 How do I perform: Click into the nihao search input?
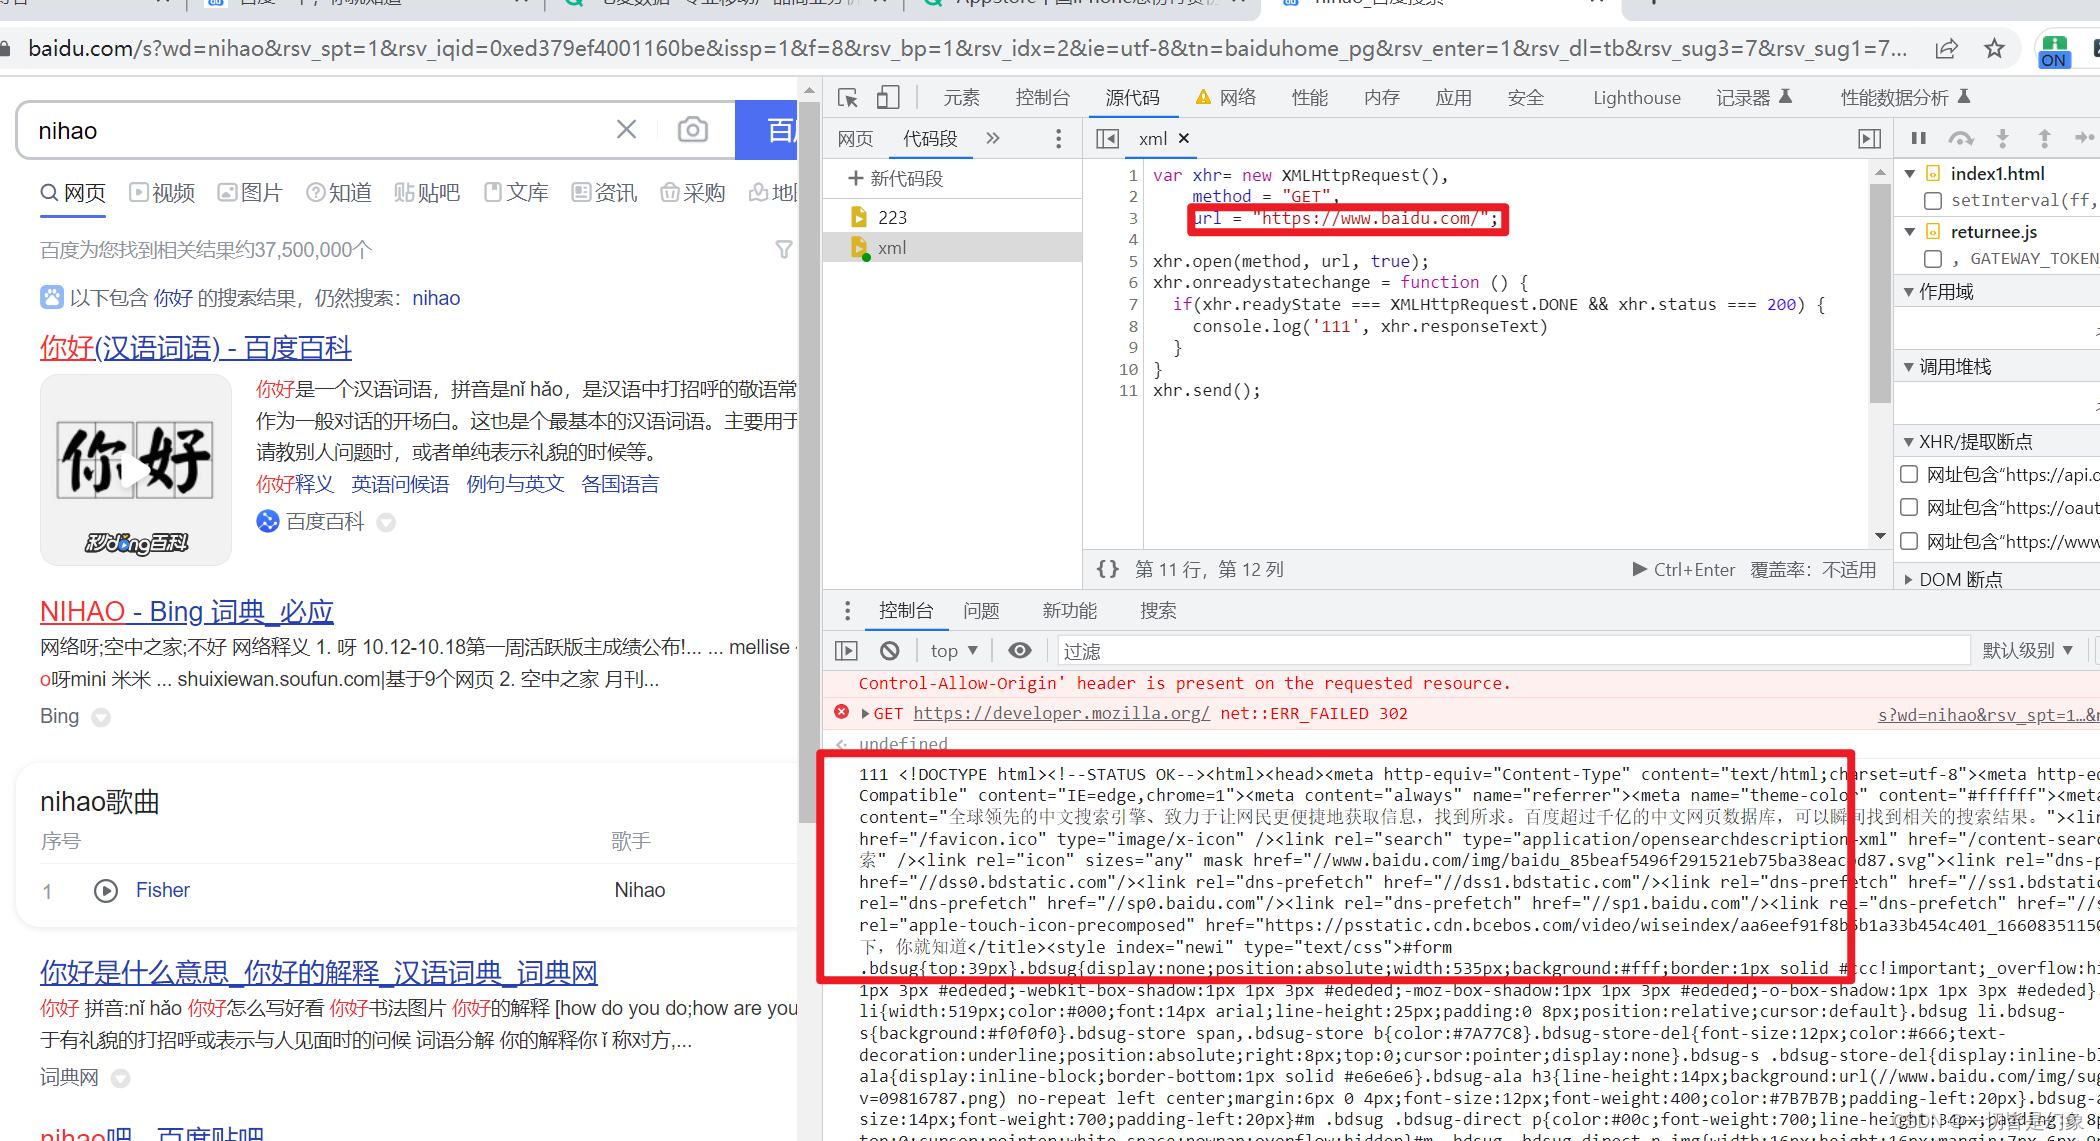320,130
